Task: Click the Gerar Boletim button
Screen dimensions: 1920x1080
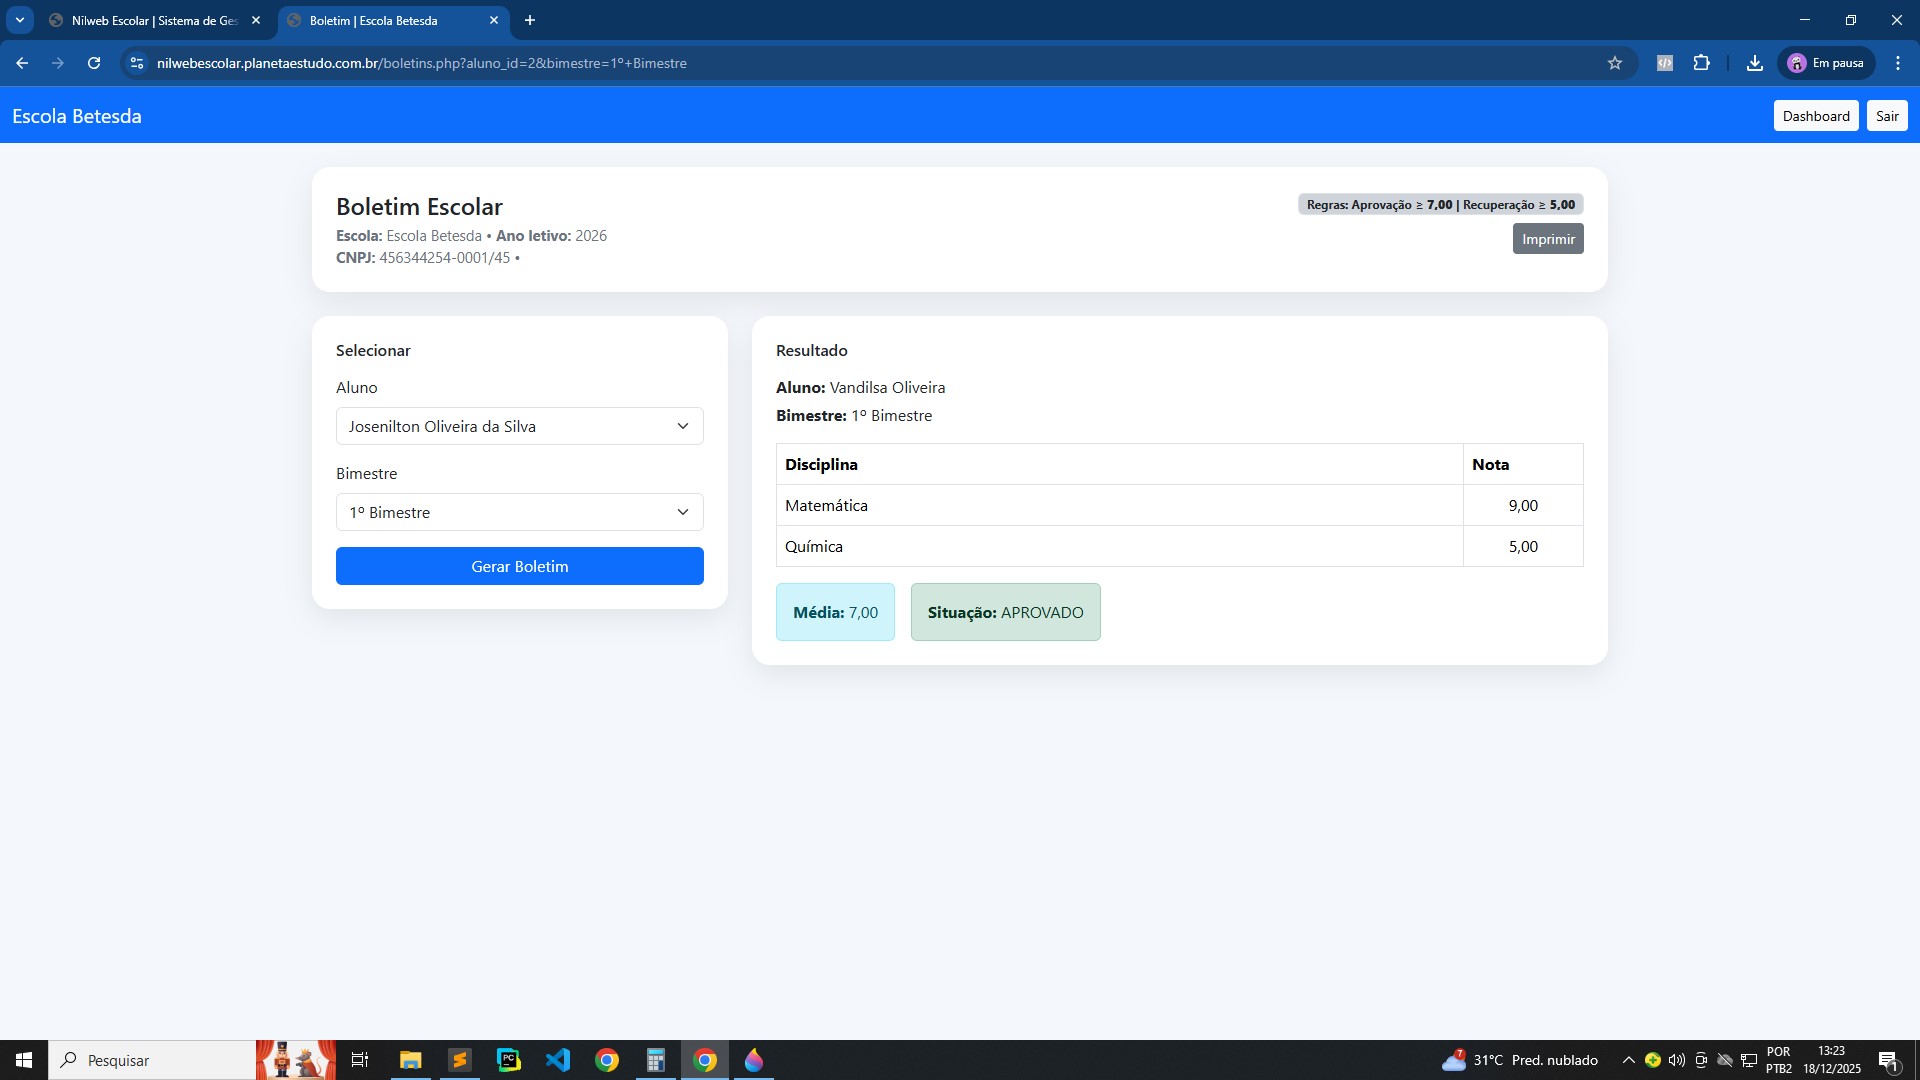Action: tap(519, 566)
